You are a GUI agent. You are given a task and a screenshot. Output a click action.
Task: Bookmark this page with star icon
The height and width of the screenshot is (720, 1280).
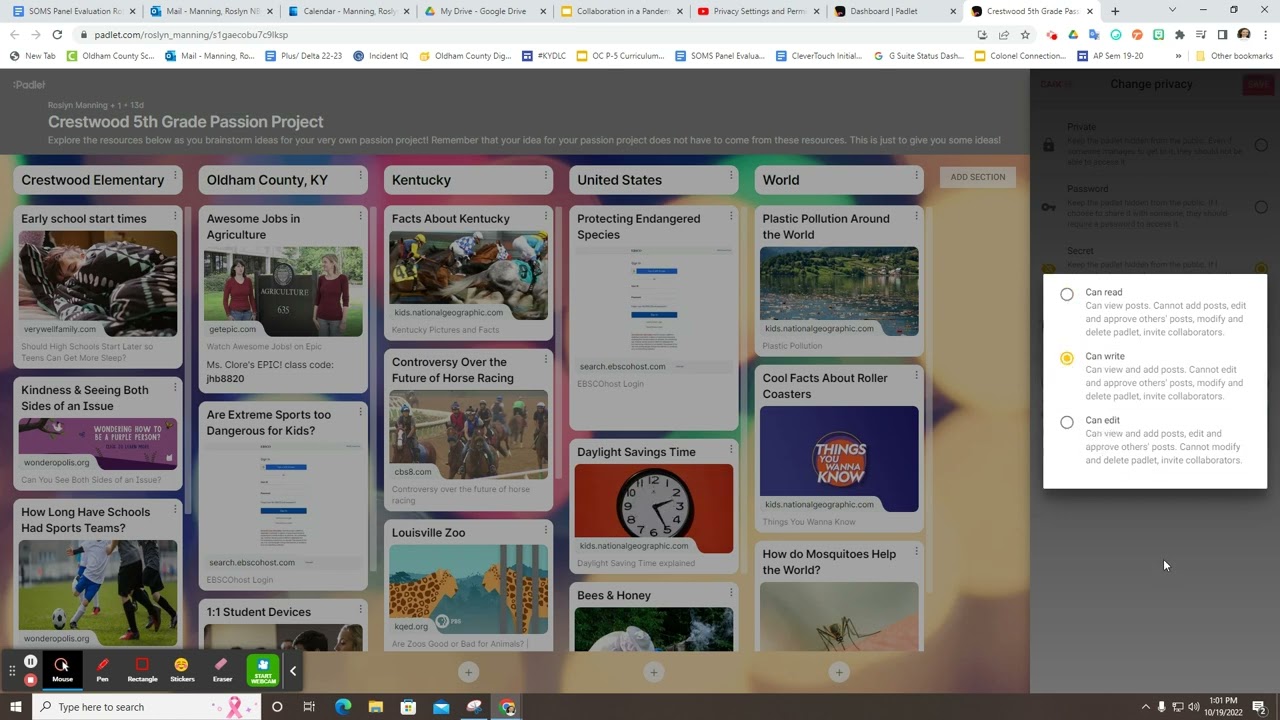(x=1025, y=34)
